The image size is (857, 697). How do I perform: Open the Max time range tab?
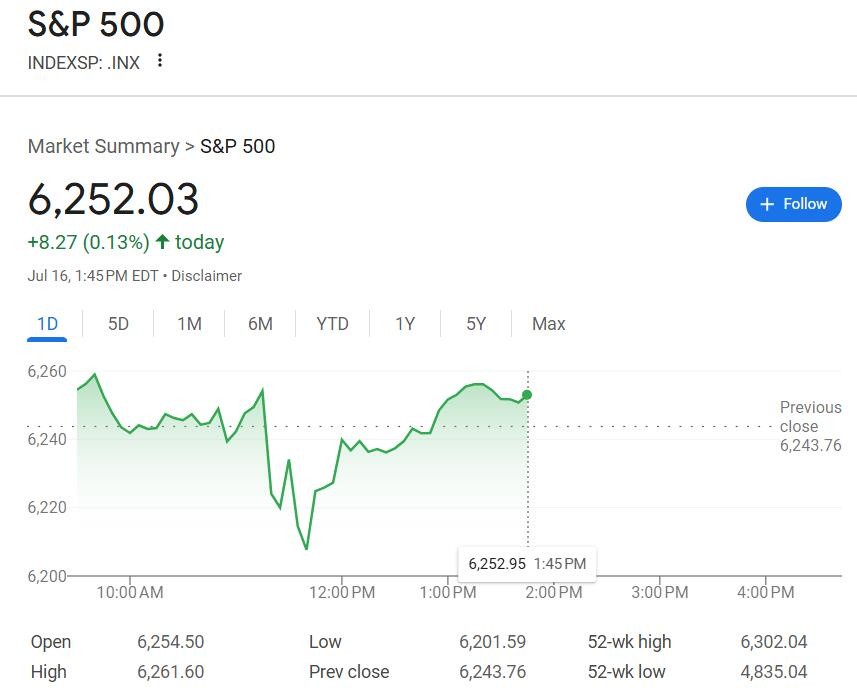pyautogui.click(x=548, y=324)
